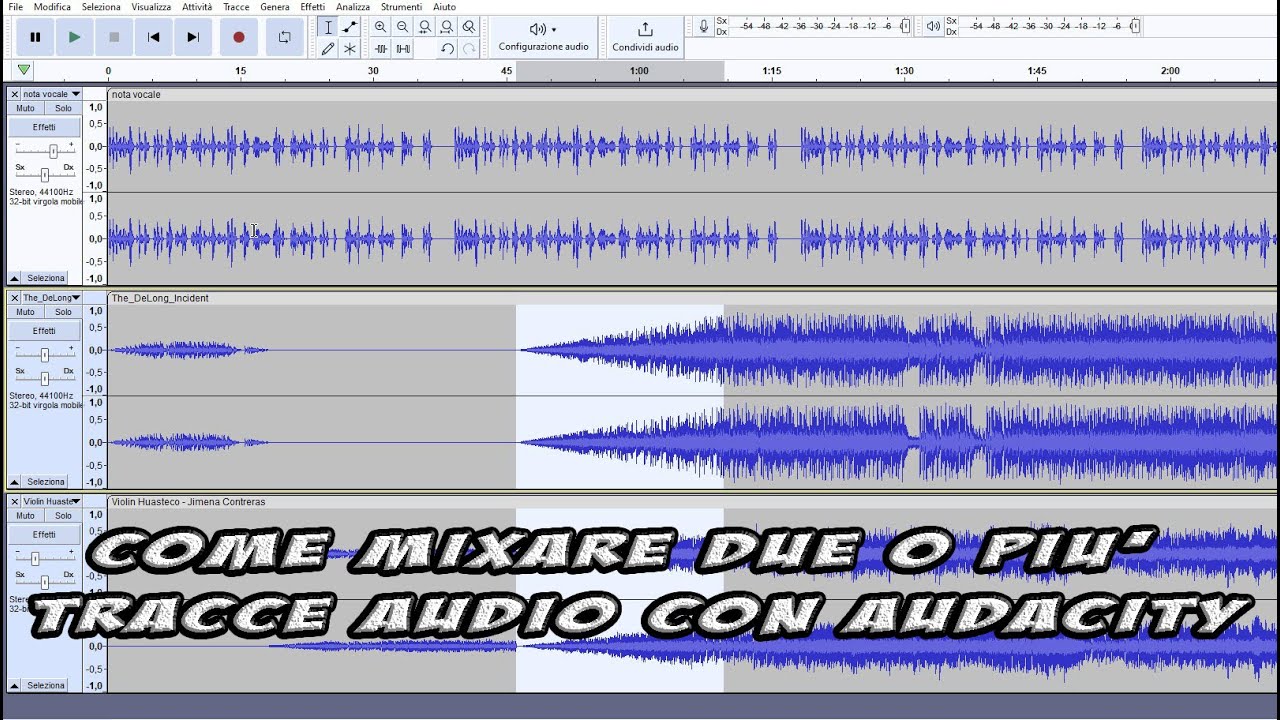The width and height of the screenshot is (1280, 720).
Task: Open Effetti for The_DeLong track
Action: pyautogui.click(x=44, y=331)
